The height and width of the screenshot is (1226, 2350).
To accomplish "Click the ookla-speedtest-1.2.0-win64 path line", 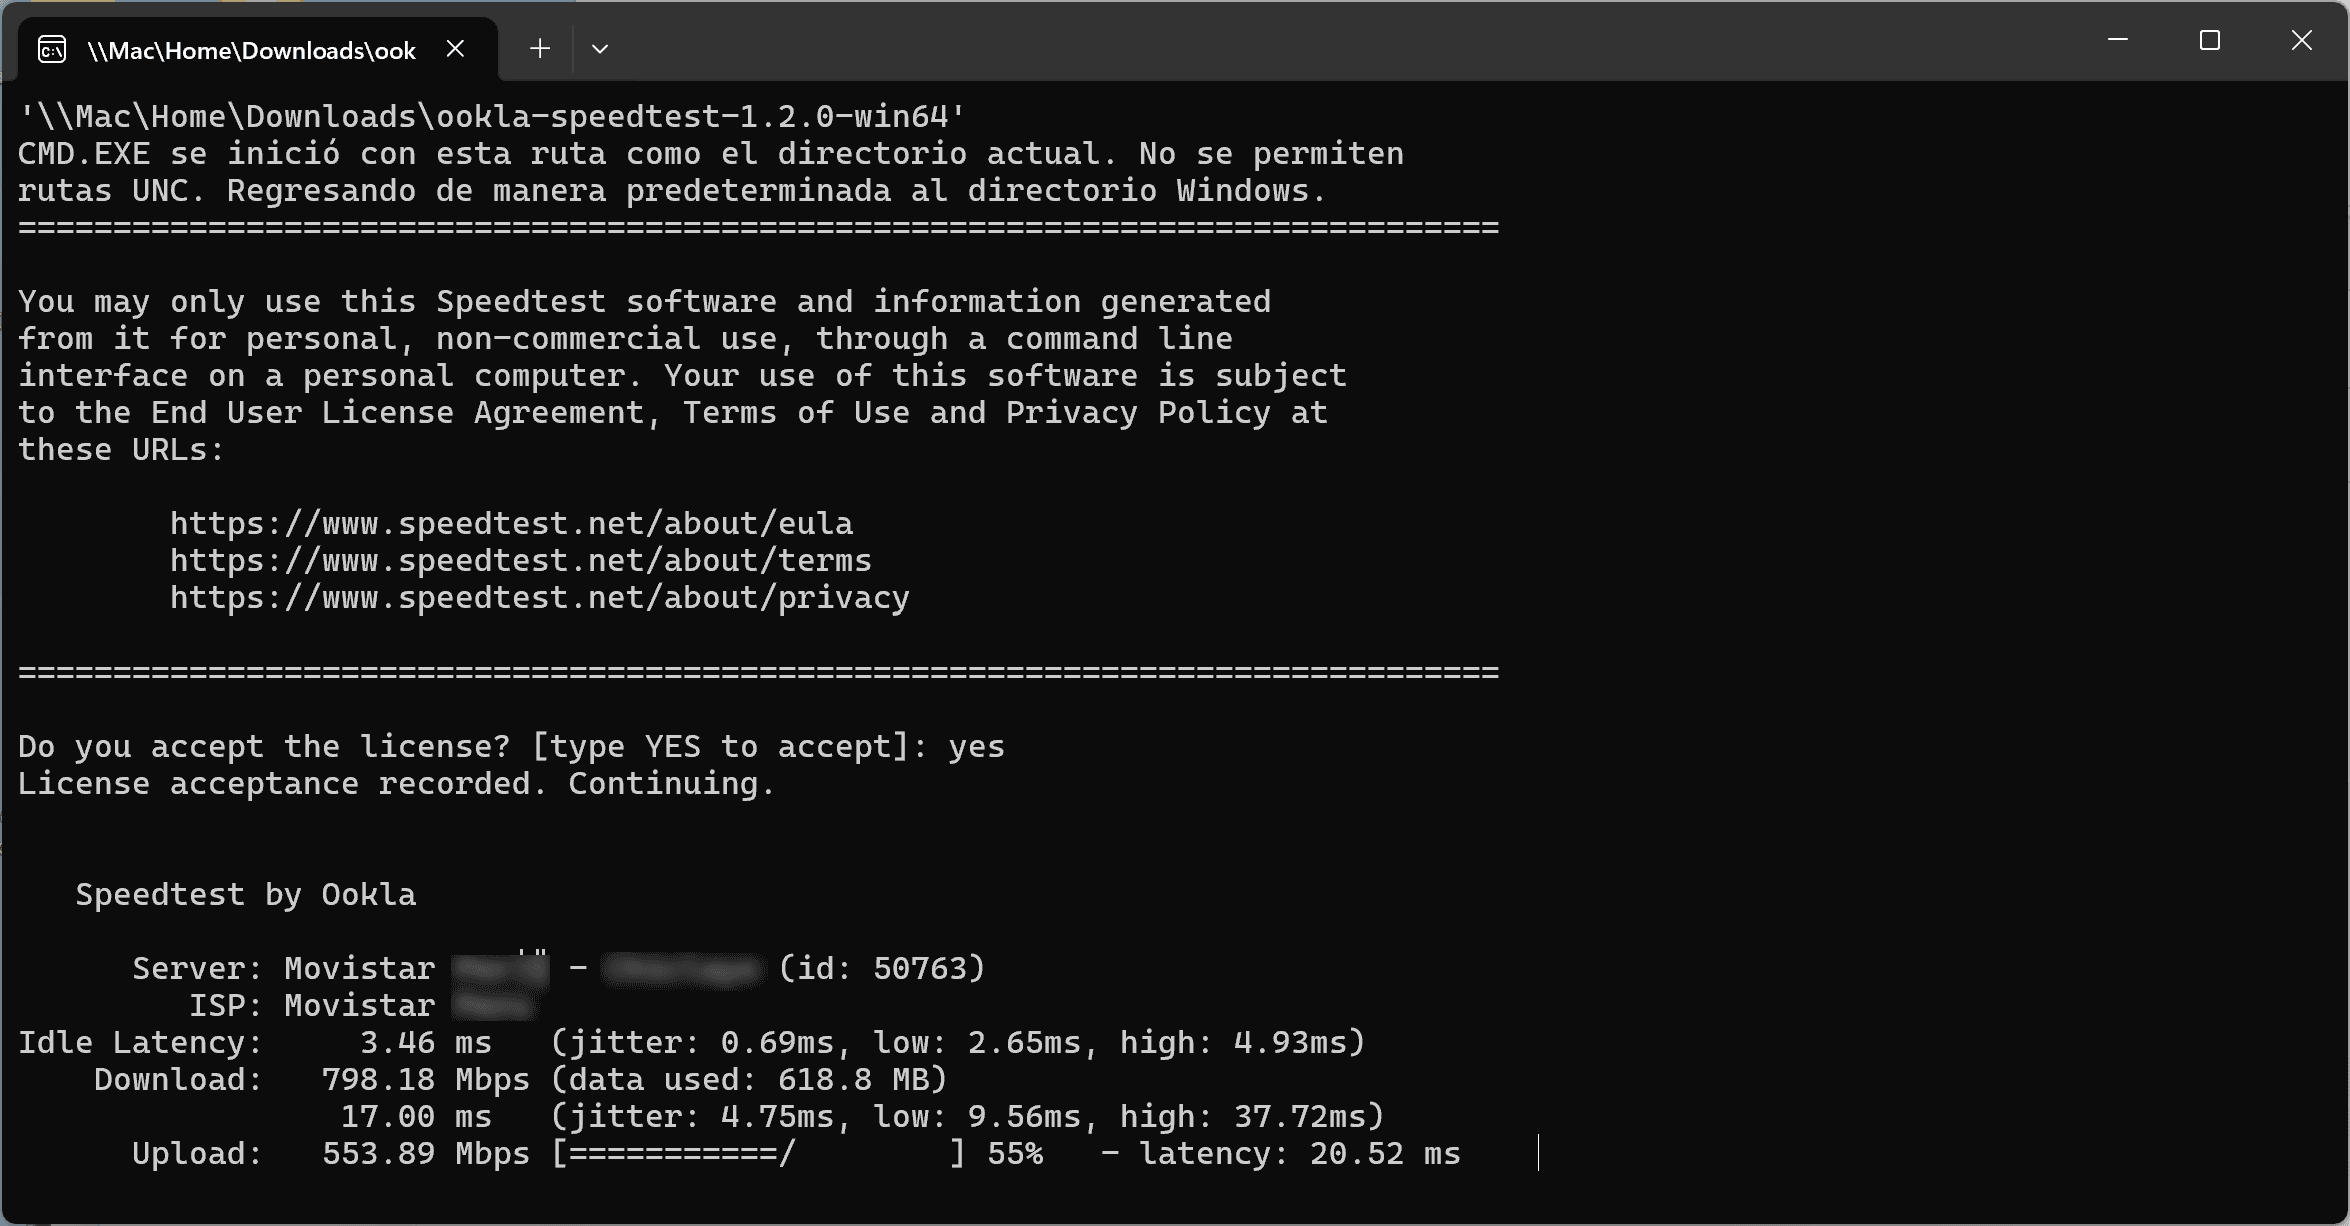I will pos(492,116).
